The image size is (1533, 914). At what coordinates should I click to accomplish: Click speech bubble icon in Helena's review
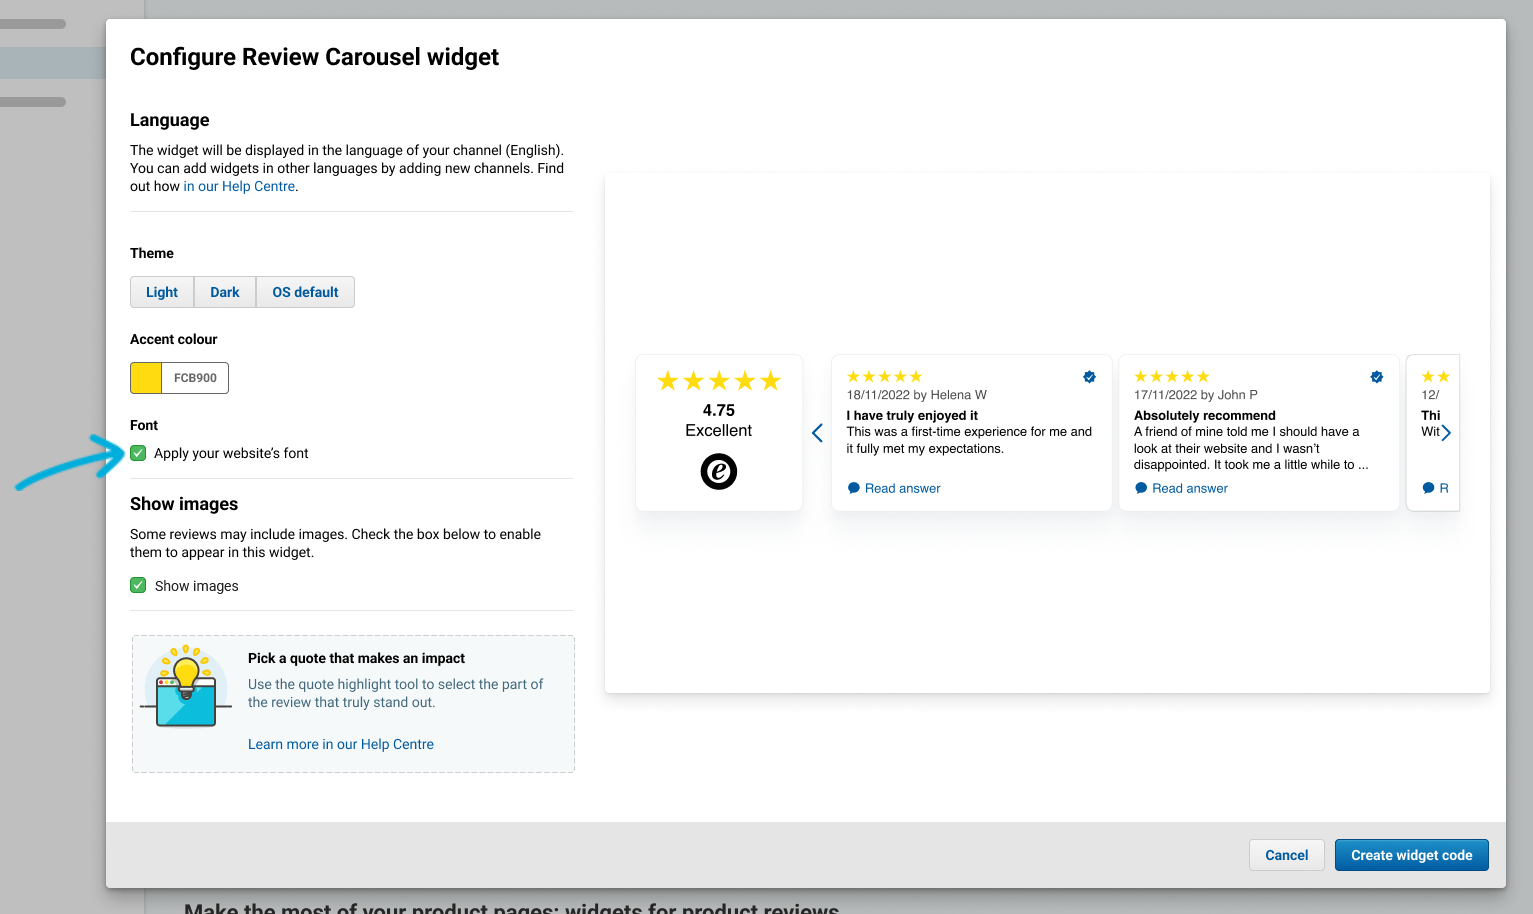854,488
